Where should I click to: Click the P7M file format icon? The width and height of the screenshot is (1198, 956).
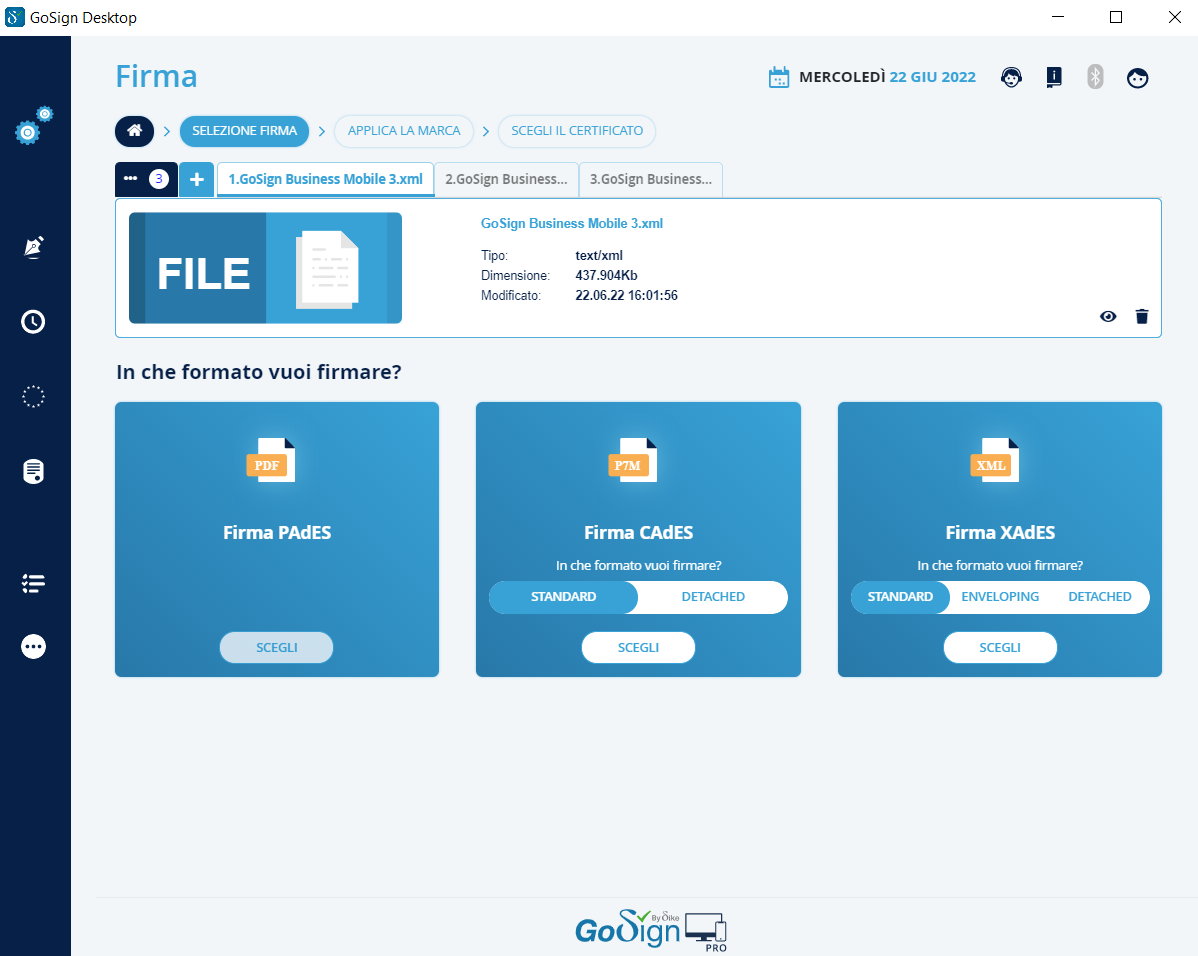tap(633, 460)
